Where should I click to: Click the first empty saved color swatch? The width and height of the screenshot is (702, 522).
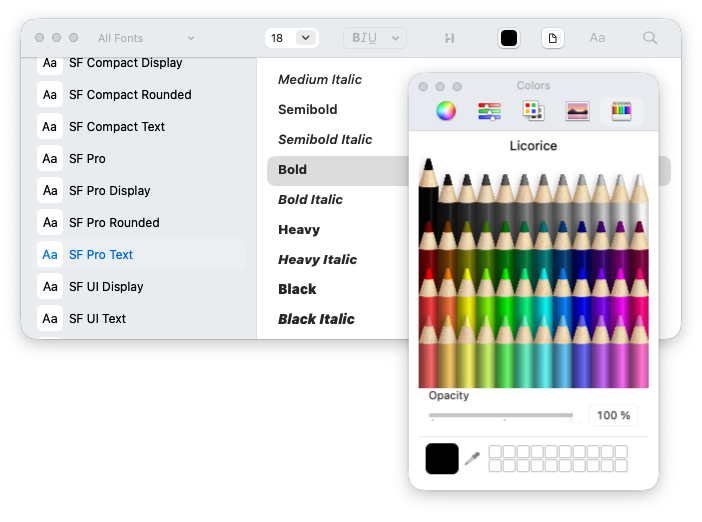pyautogui.click(x=495, y=451)
